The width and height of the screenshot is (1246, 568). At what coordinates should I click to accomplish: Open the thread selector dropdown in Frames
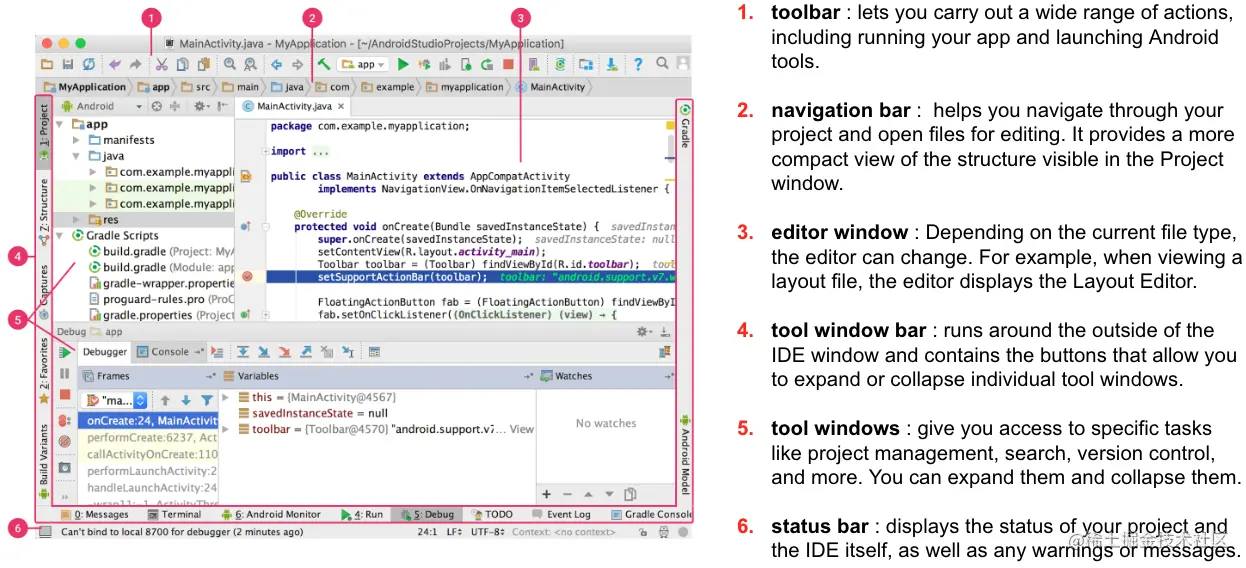[x=113, y=400]
